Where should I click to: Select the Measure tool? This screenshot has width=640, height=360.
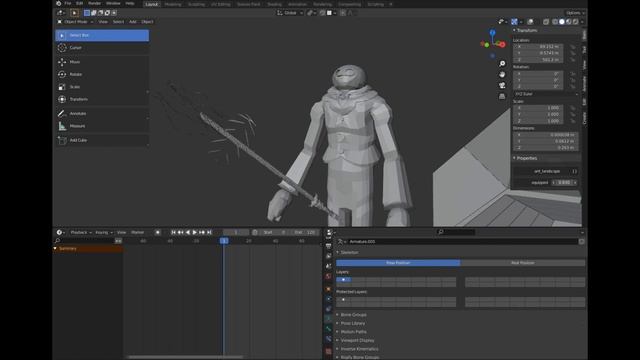pyautogui.click(x=102, y=126)
